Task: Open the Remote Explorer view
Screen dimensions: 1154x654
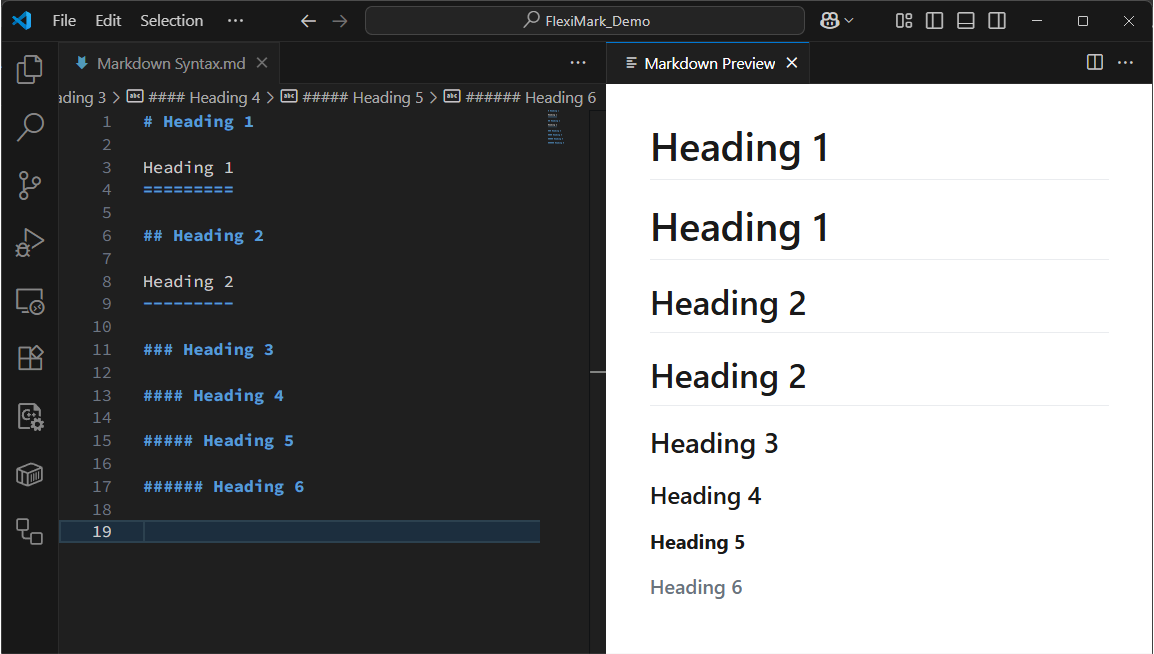Action: coord(29,301)
